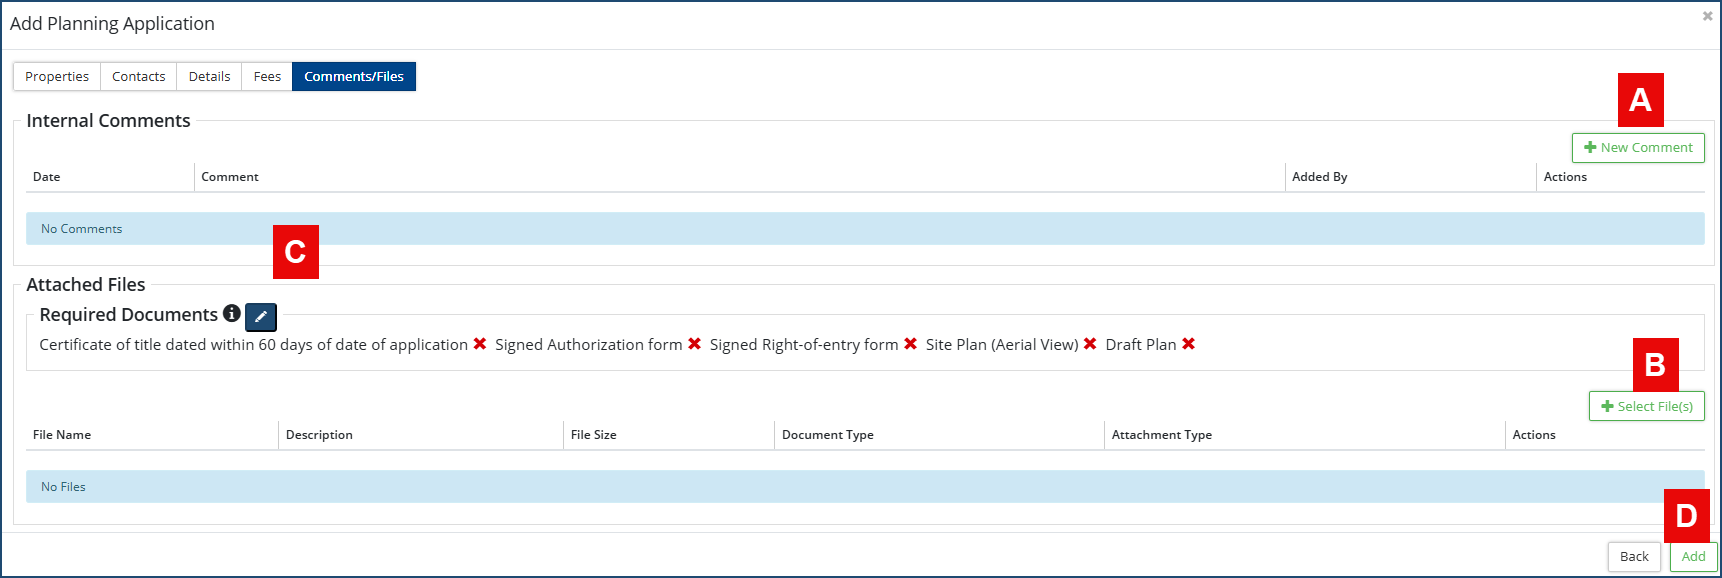Add a New Comment

[x=1638, y=148]
